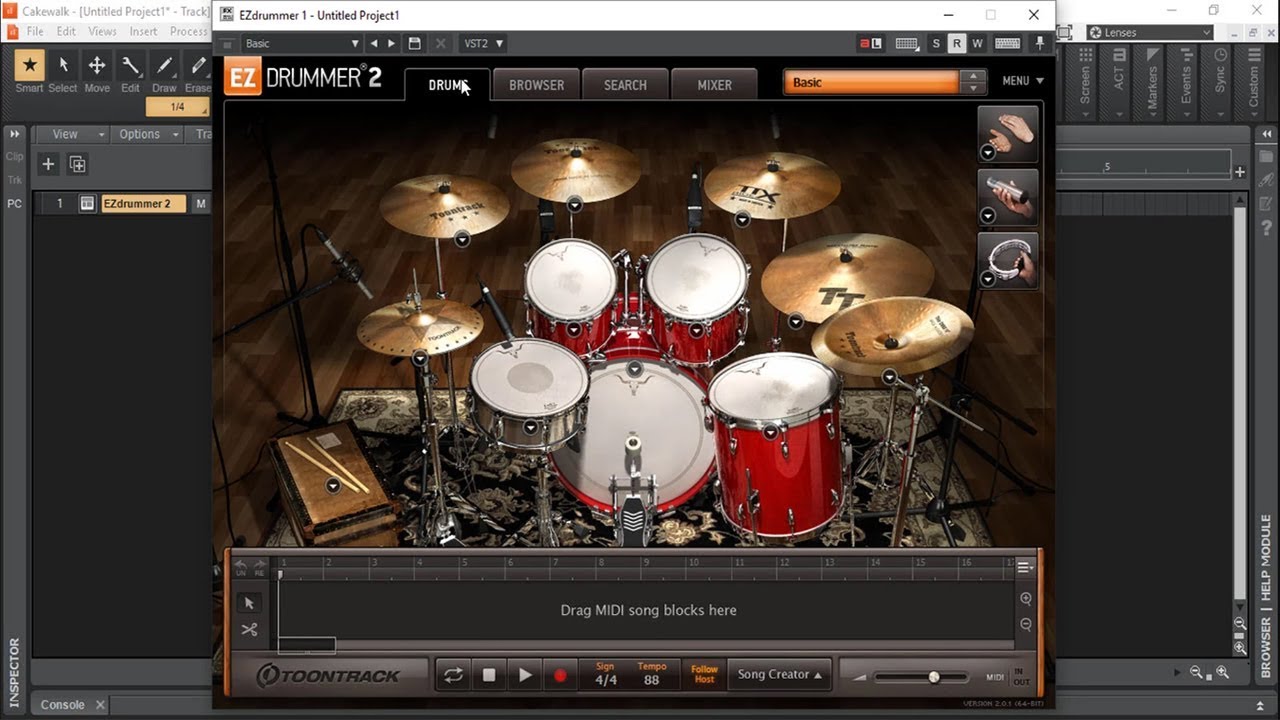The image size is (1280, 720).
Task: Open the Cakewalk Edit menu
Action: (x=66, y=31)
